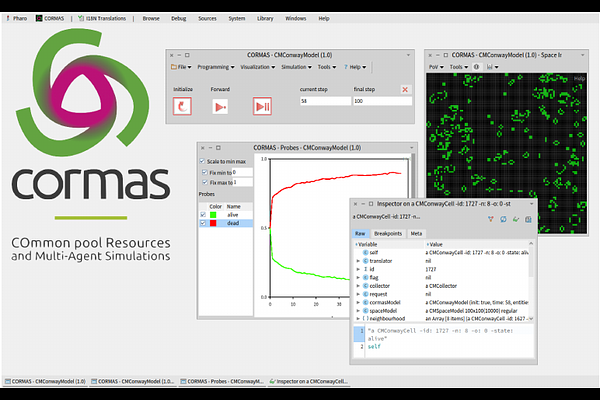Click the green alive color swatch

(213, 215)
